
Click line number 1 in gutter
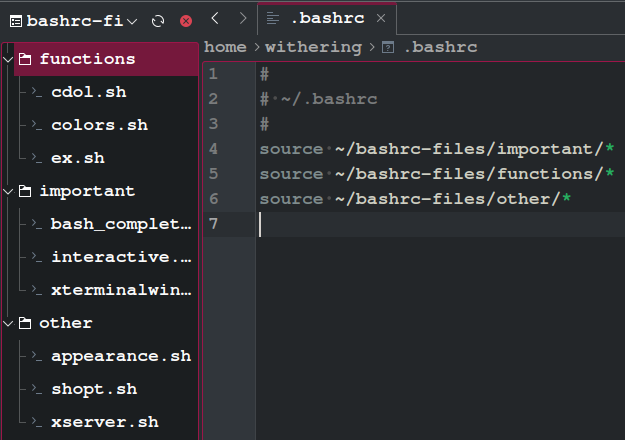213,74
